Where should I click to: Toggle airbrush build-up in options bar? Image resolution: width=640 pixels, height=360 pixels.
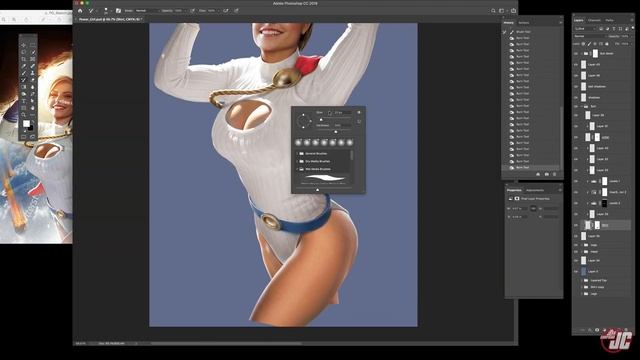pos(226,11)
